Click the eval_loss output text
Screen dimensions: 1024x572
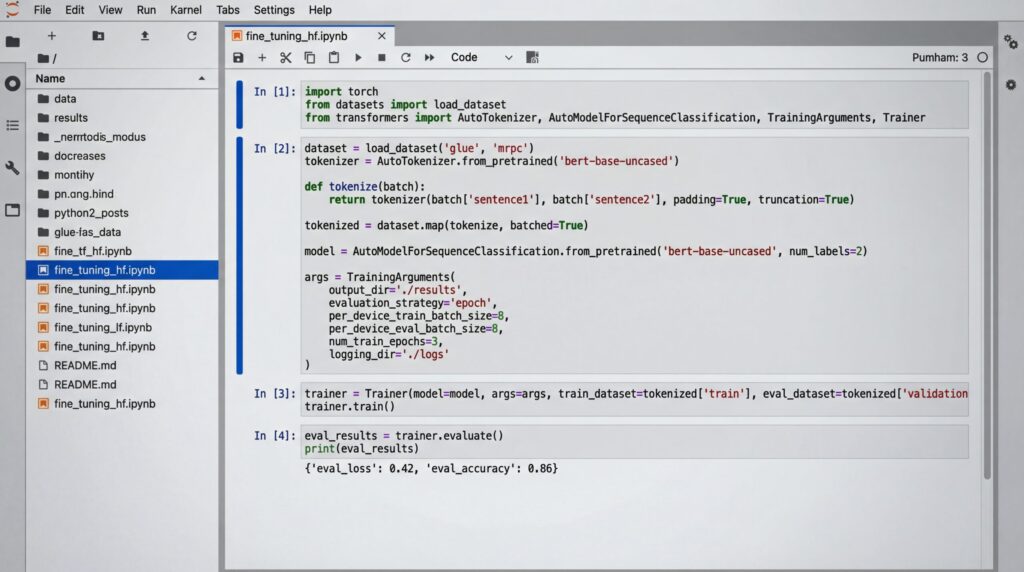[431, 468]
